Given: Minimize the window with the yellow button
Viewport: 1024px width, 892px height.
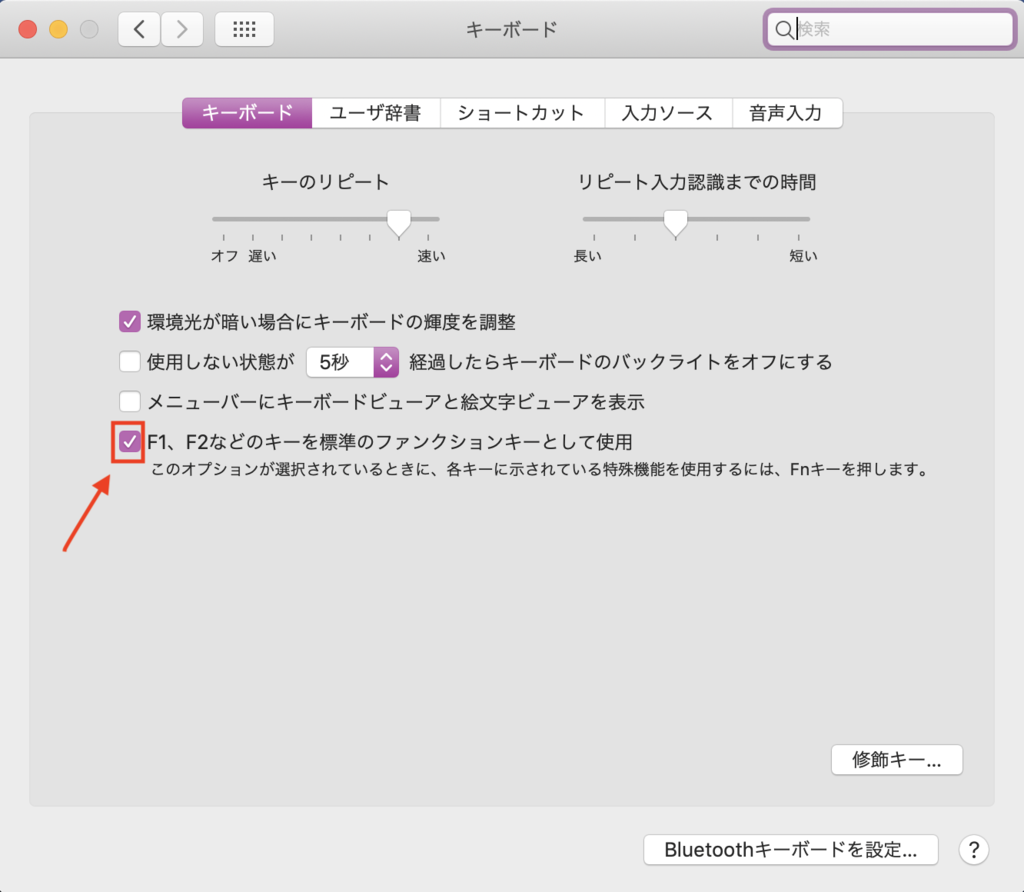Looking at the screenshot, I should point(58,29).
